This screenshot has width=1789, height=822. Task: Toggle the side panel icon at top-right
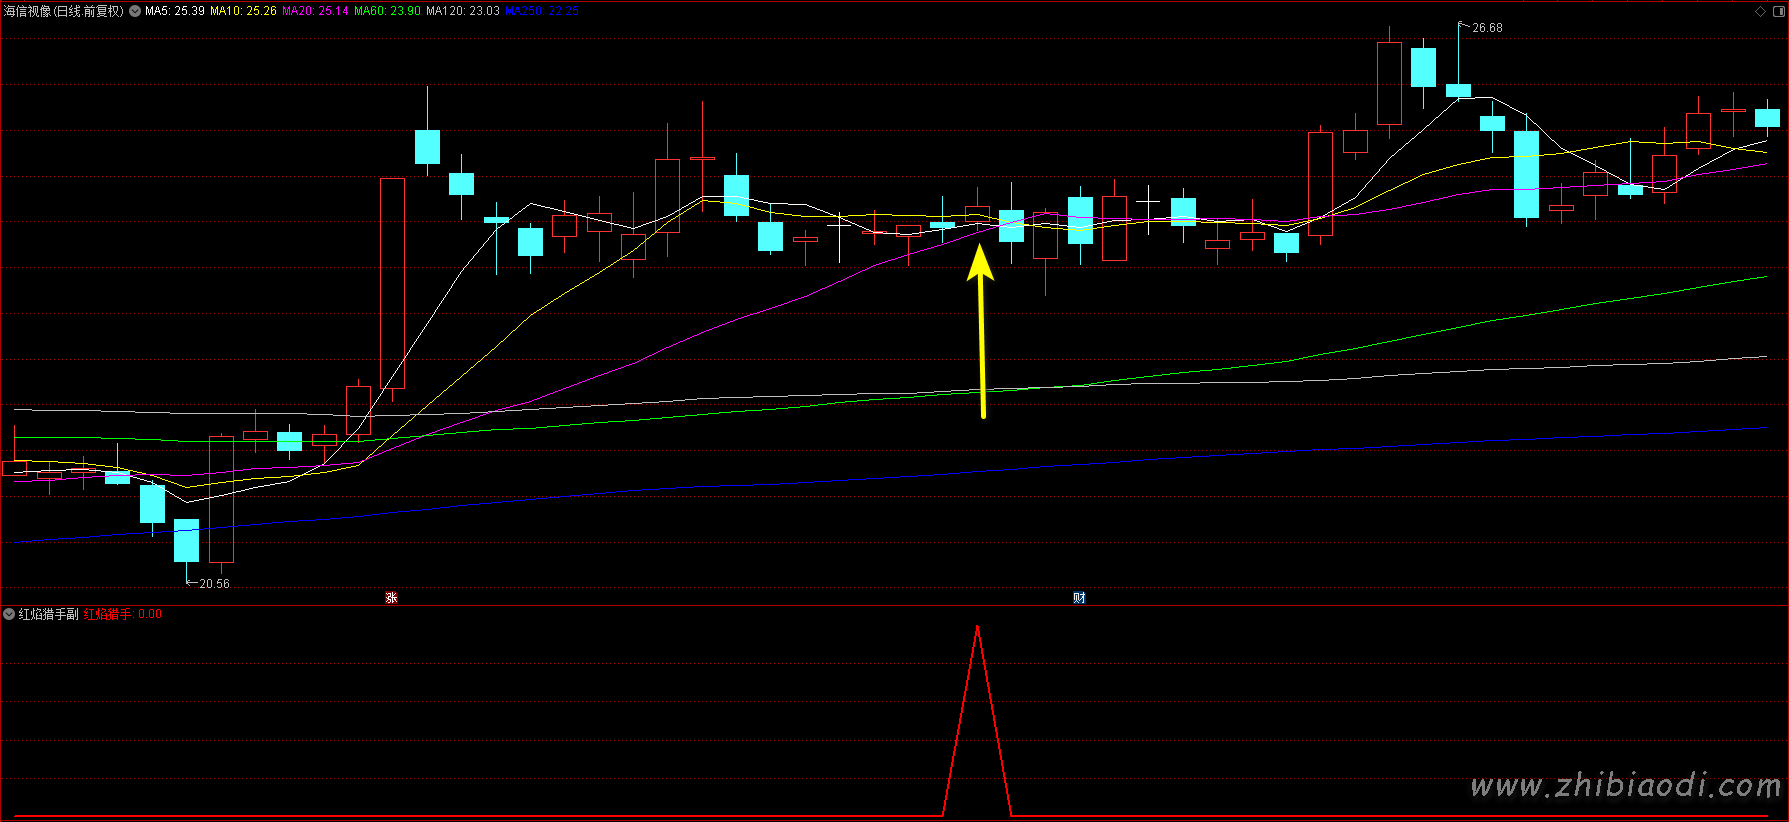[x=1777, y=11]
